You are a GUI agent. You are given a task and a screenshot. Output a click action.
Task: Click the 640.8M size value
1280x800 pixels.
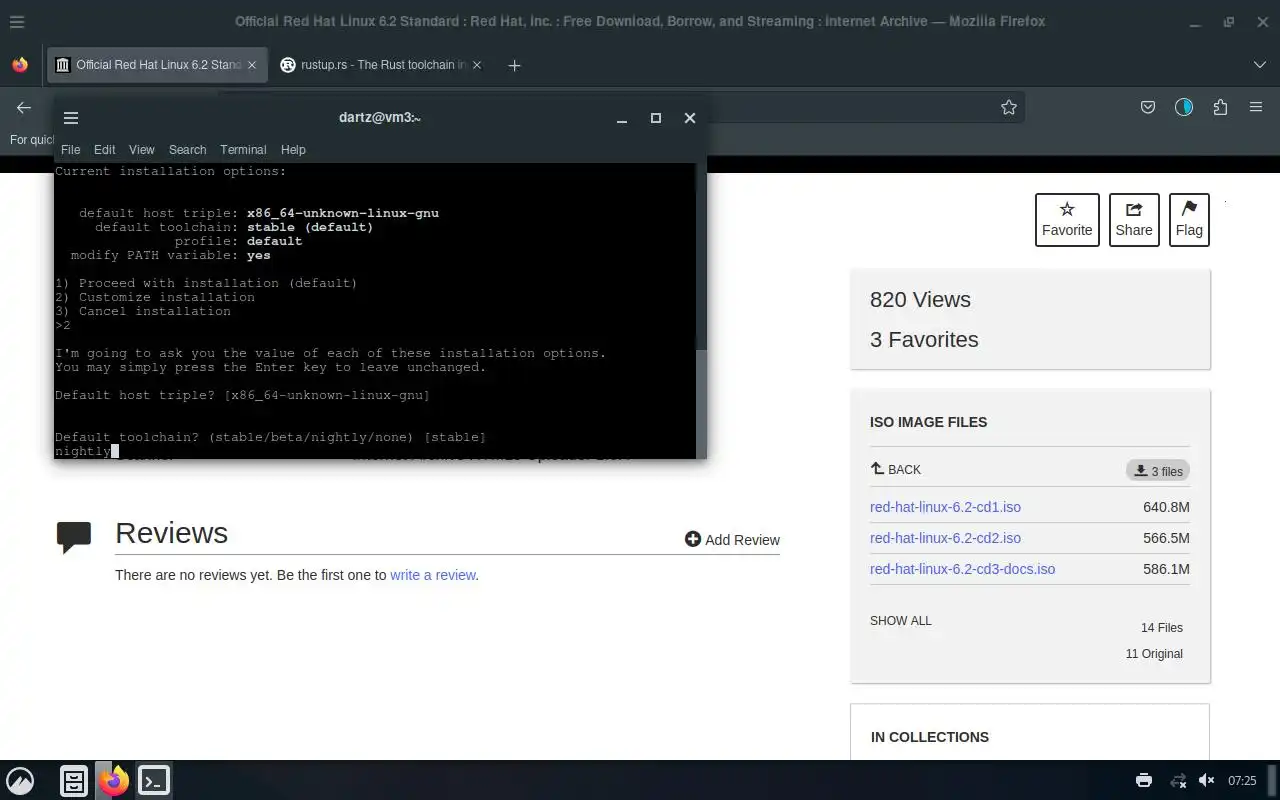(1166, 507)
